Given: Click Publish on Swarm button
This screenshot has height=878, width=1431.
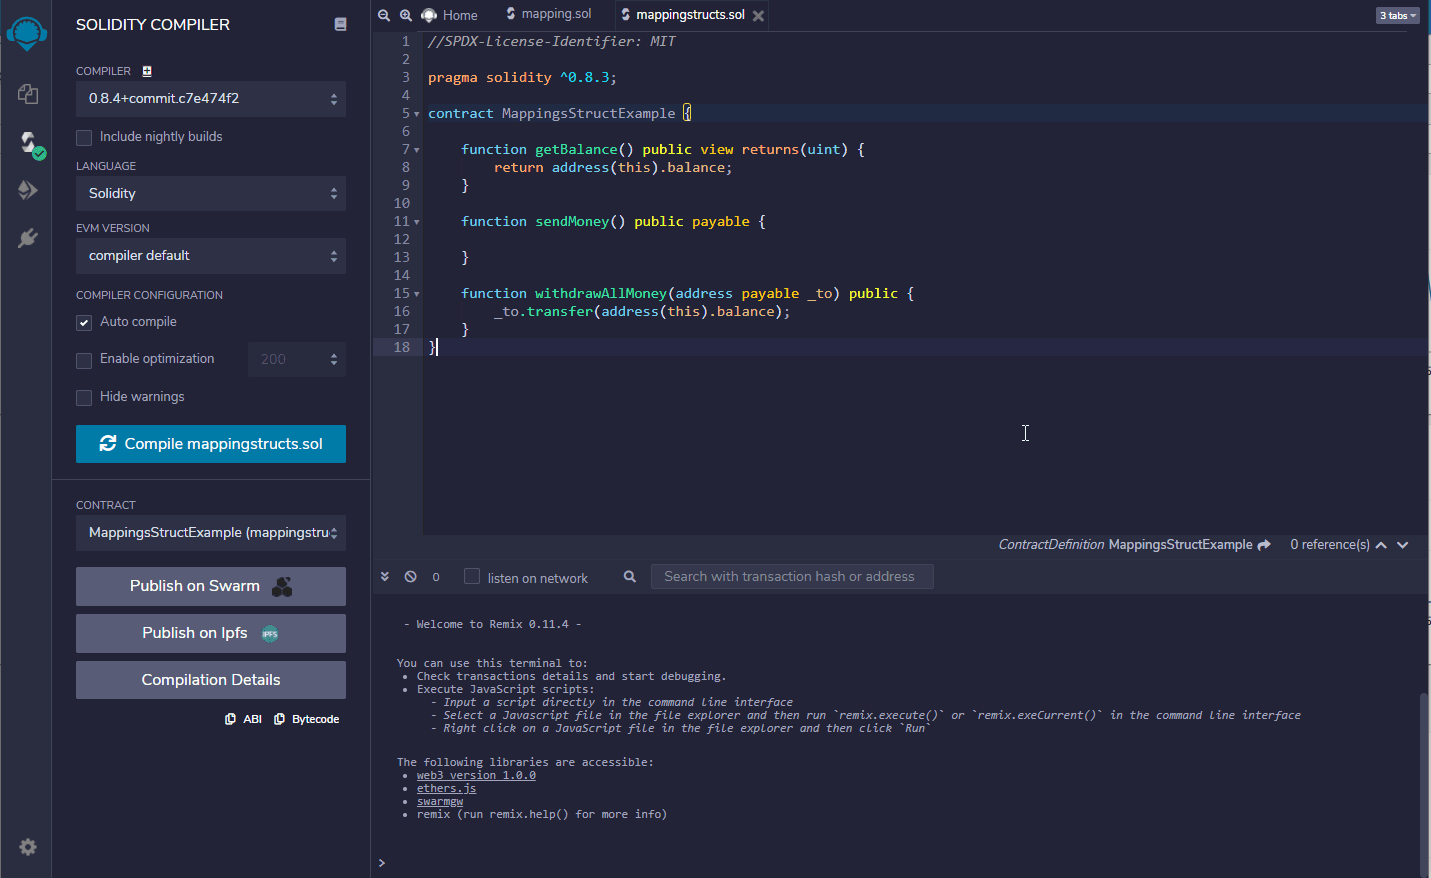Looking at the screenshot, I should coord(211,586).
